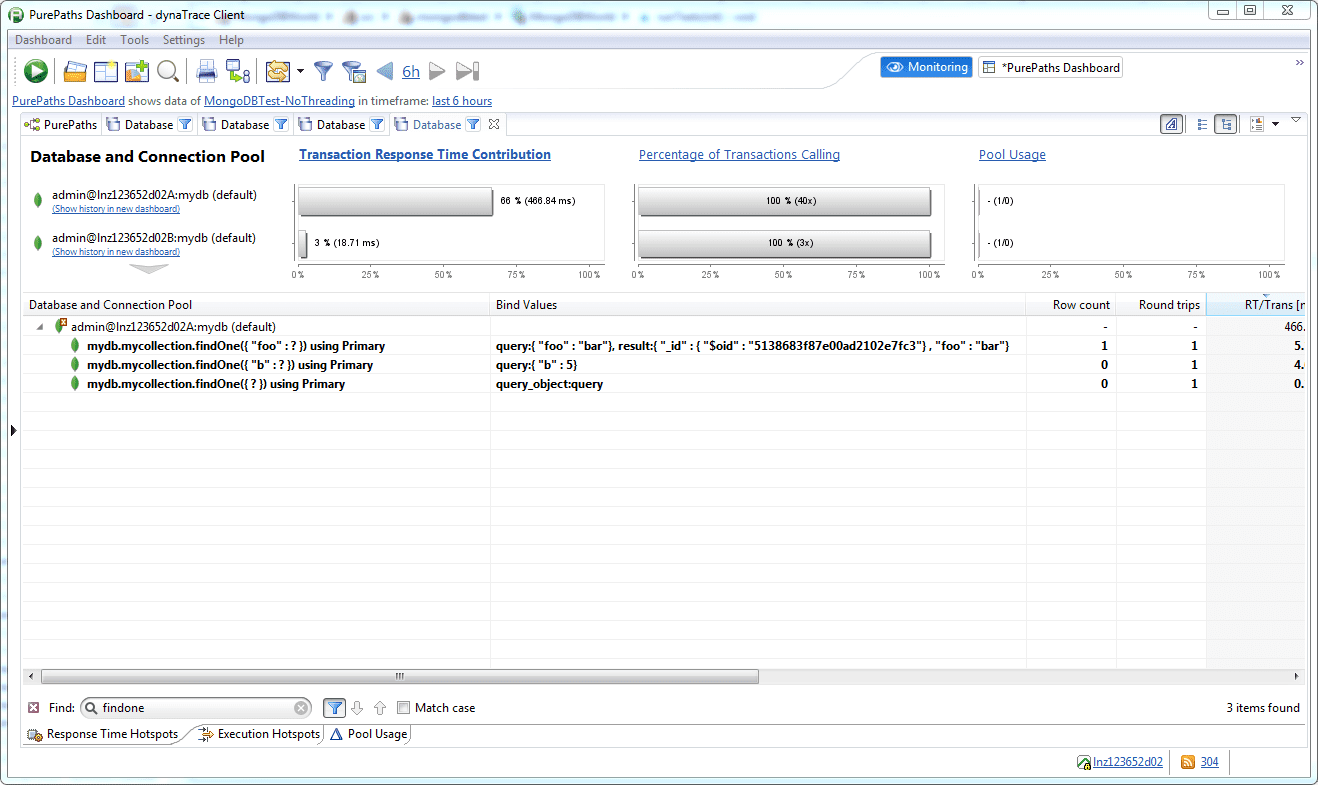Sort by Database and Connection Pool column header

[256, 304]
